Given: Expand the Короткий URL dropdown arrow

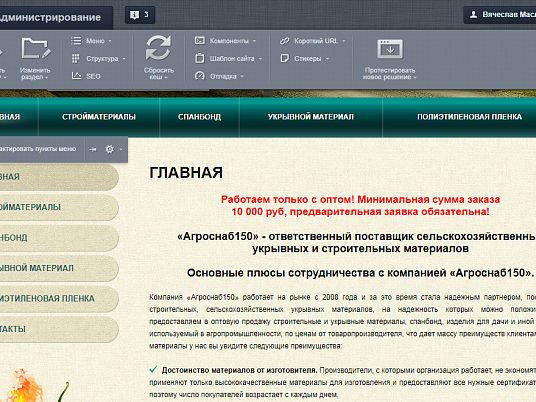Looking at the screenshot, I should tap(344, 41).
